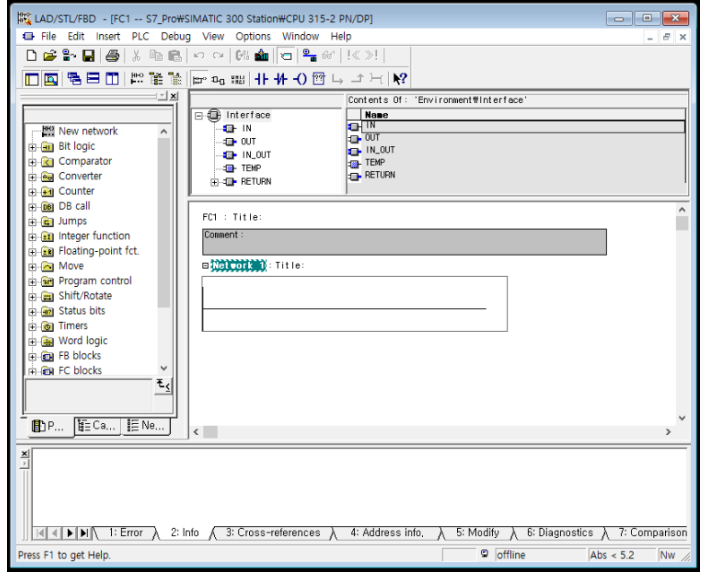Click the Undo arrow icon

pos(199,56)
